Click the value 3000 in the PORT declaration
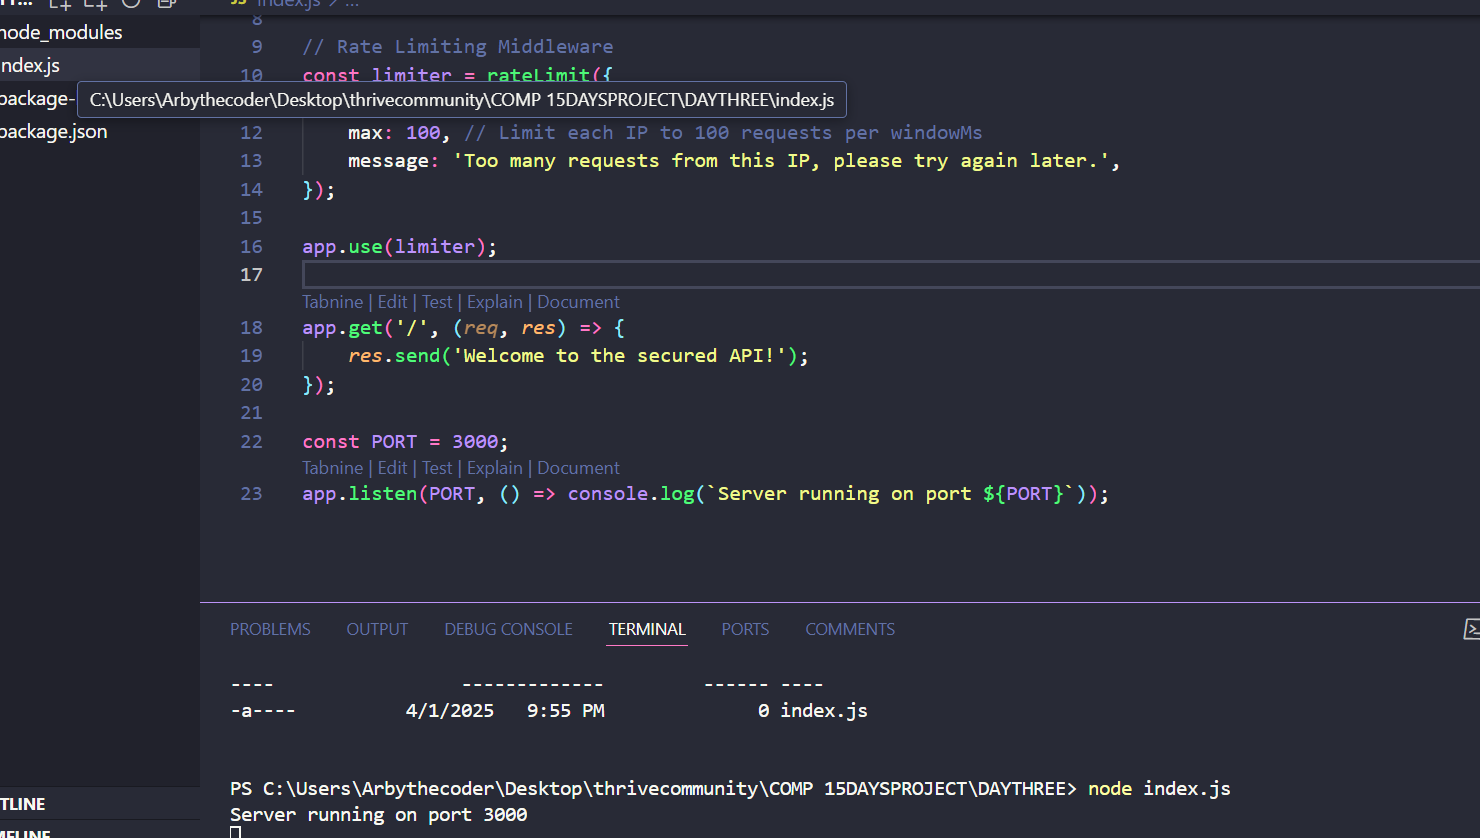Image resolution: width=1480 pixels, height=838 pixels. coord(475,442)
